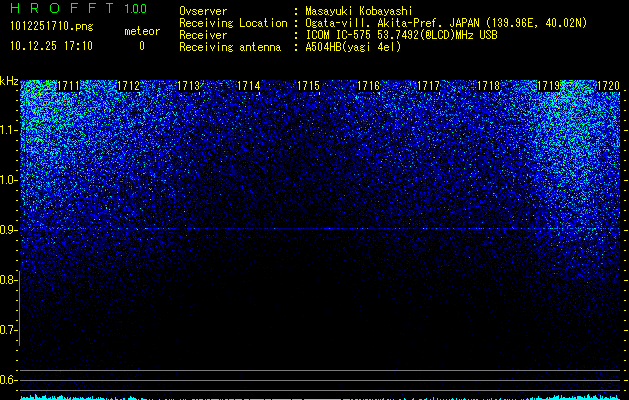629x400 pixels.
Task: Click the 1717 time marker
Action: coord(428,85)
